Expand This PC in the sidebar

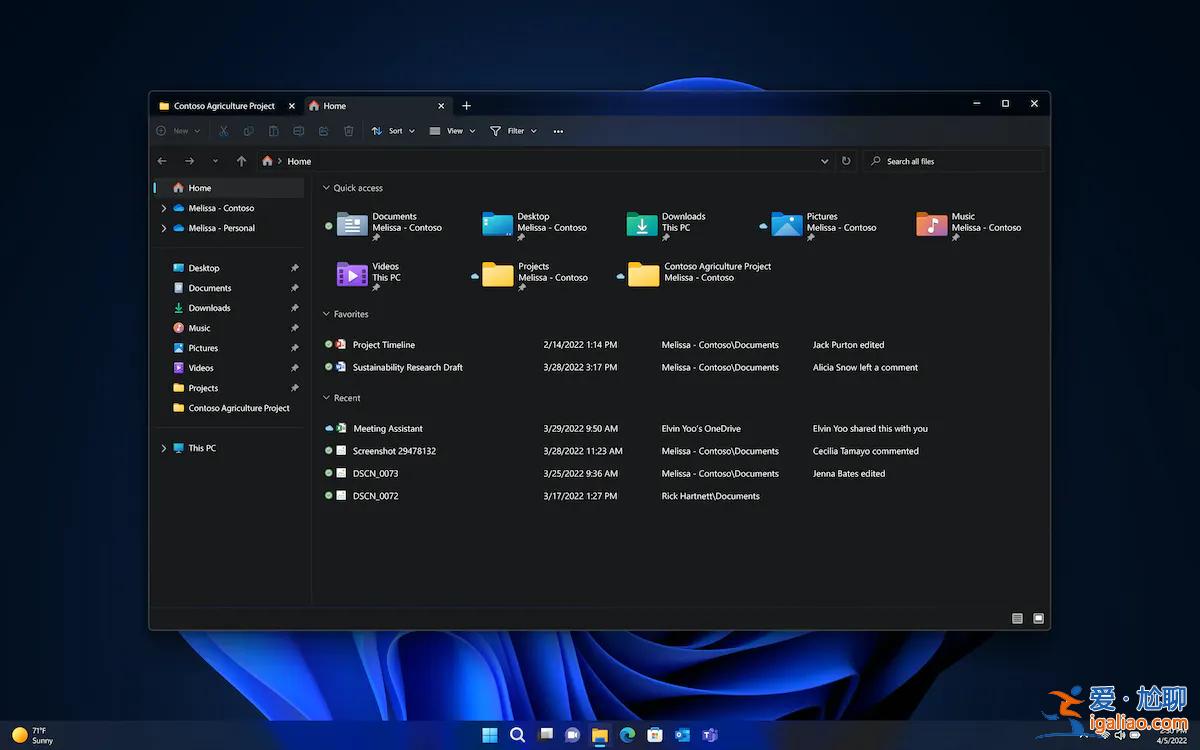coord(163,448)
